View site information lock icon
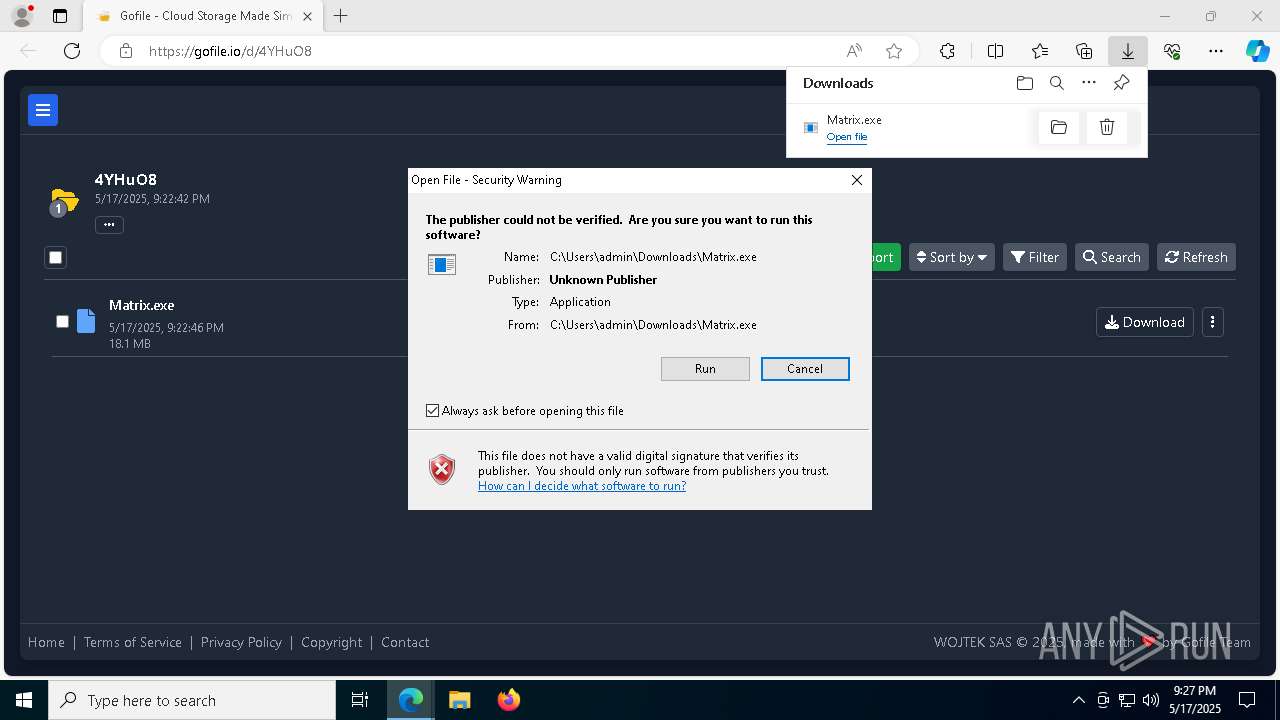 [126, 51]
